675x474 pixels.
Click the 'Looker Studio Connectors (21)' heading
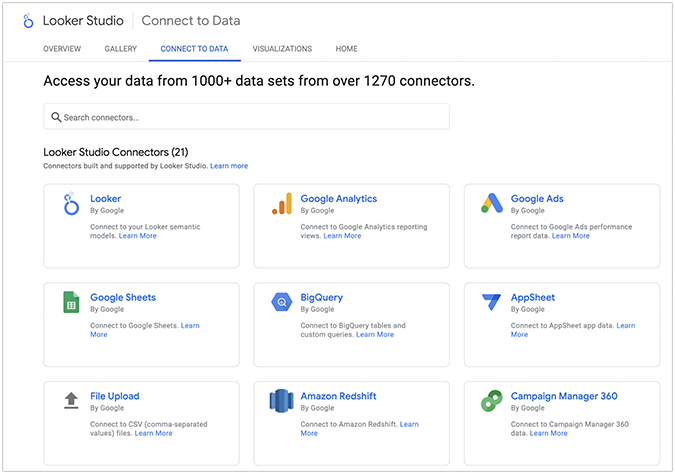coord(116,152)
